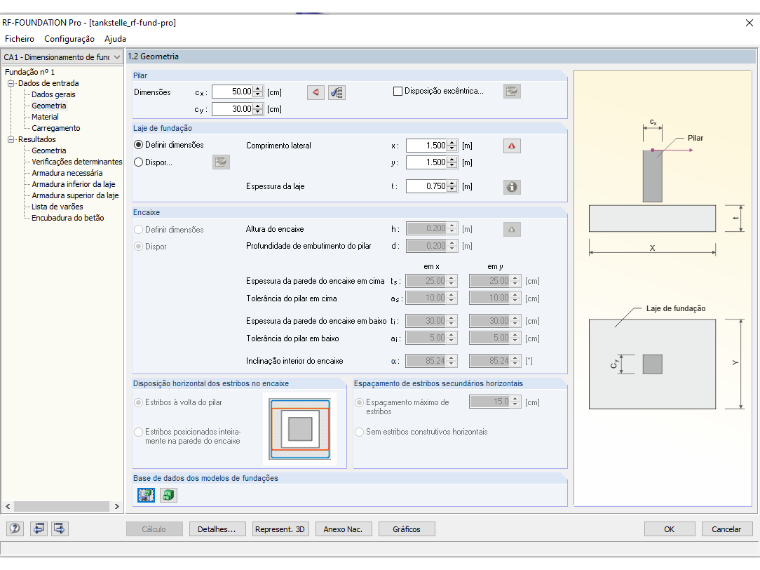This screenshot has width=760, height=570.
Task: Select Dados gerais in the tree
Action: pyautogui.click(x=53, y=95)
